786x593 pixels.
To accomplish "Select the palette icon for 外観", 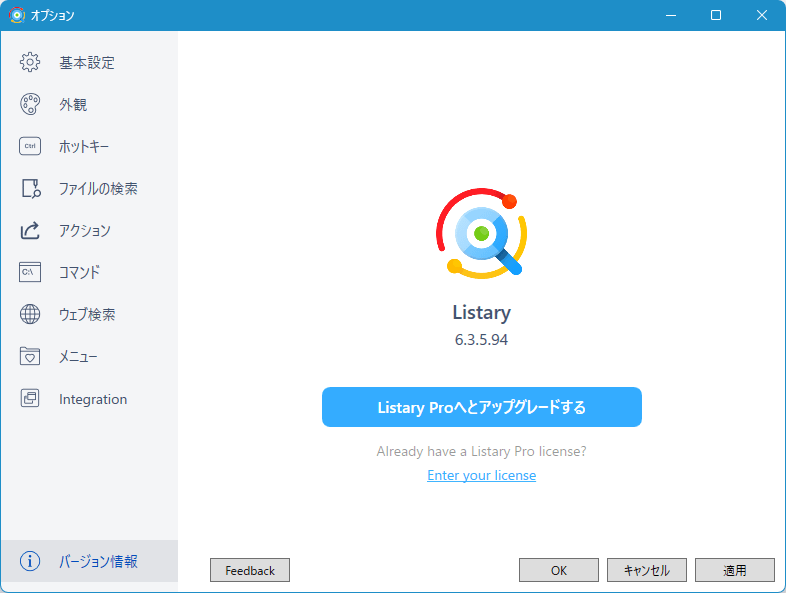I will 30,104.
